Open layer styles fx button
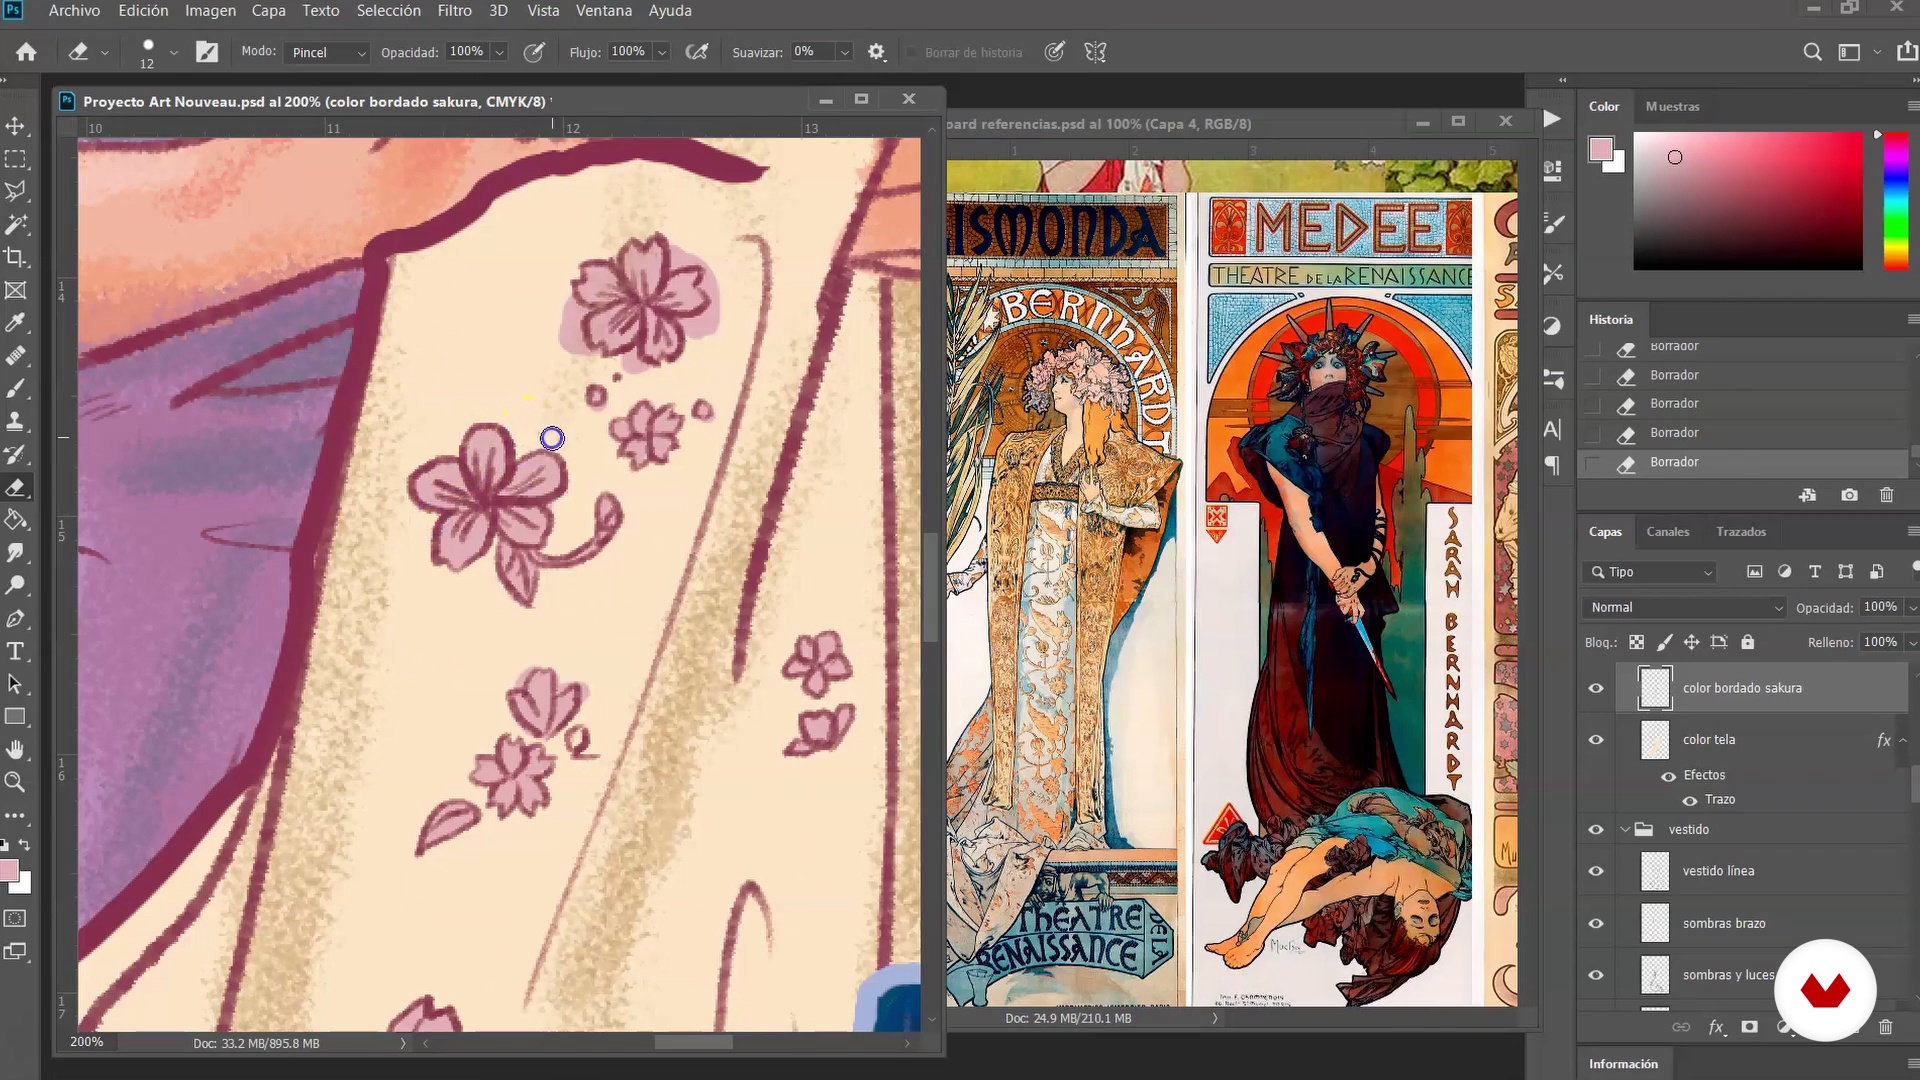1920x1080 pixels. 1716,1027
